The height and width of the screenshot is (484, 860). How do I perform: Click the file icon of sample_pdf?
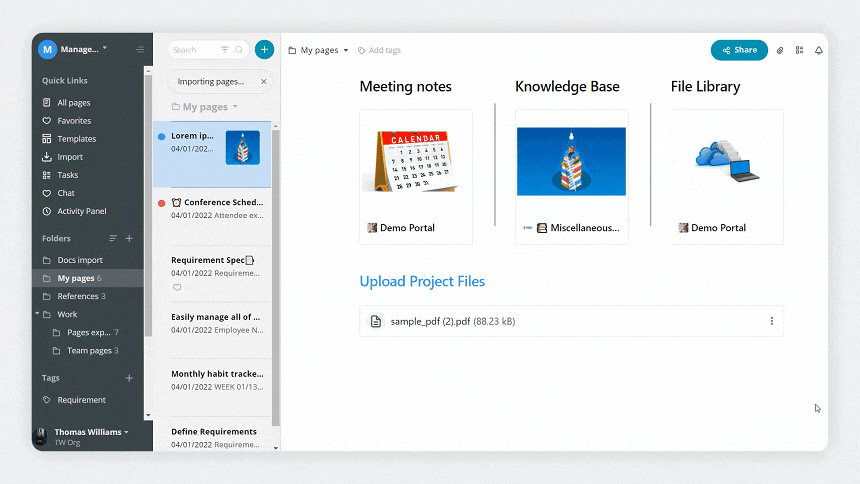point(376,321)
